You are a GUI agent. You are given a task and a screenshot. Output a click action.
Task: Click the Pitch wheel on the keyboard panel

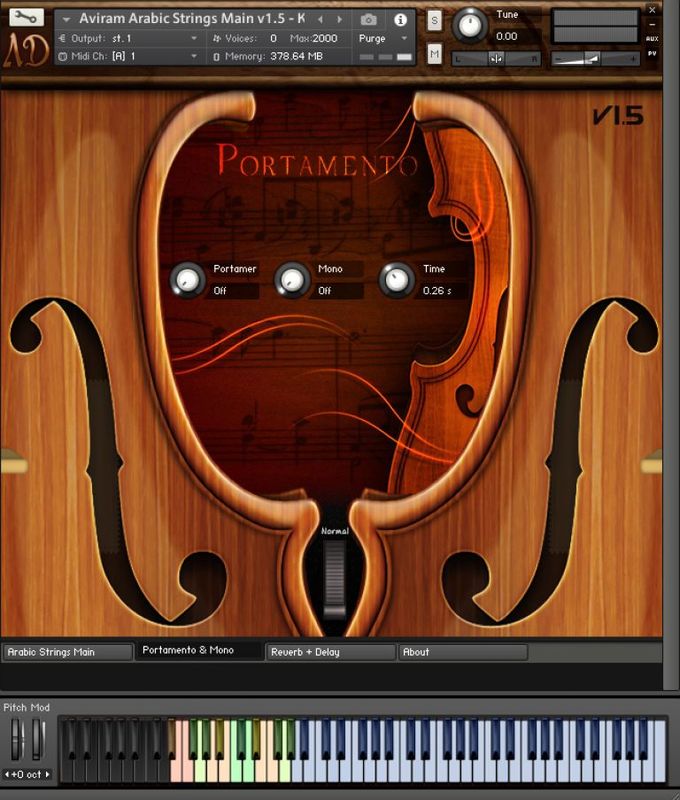click(x=15, y=741)
